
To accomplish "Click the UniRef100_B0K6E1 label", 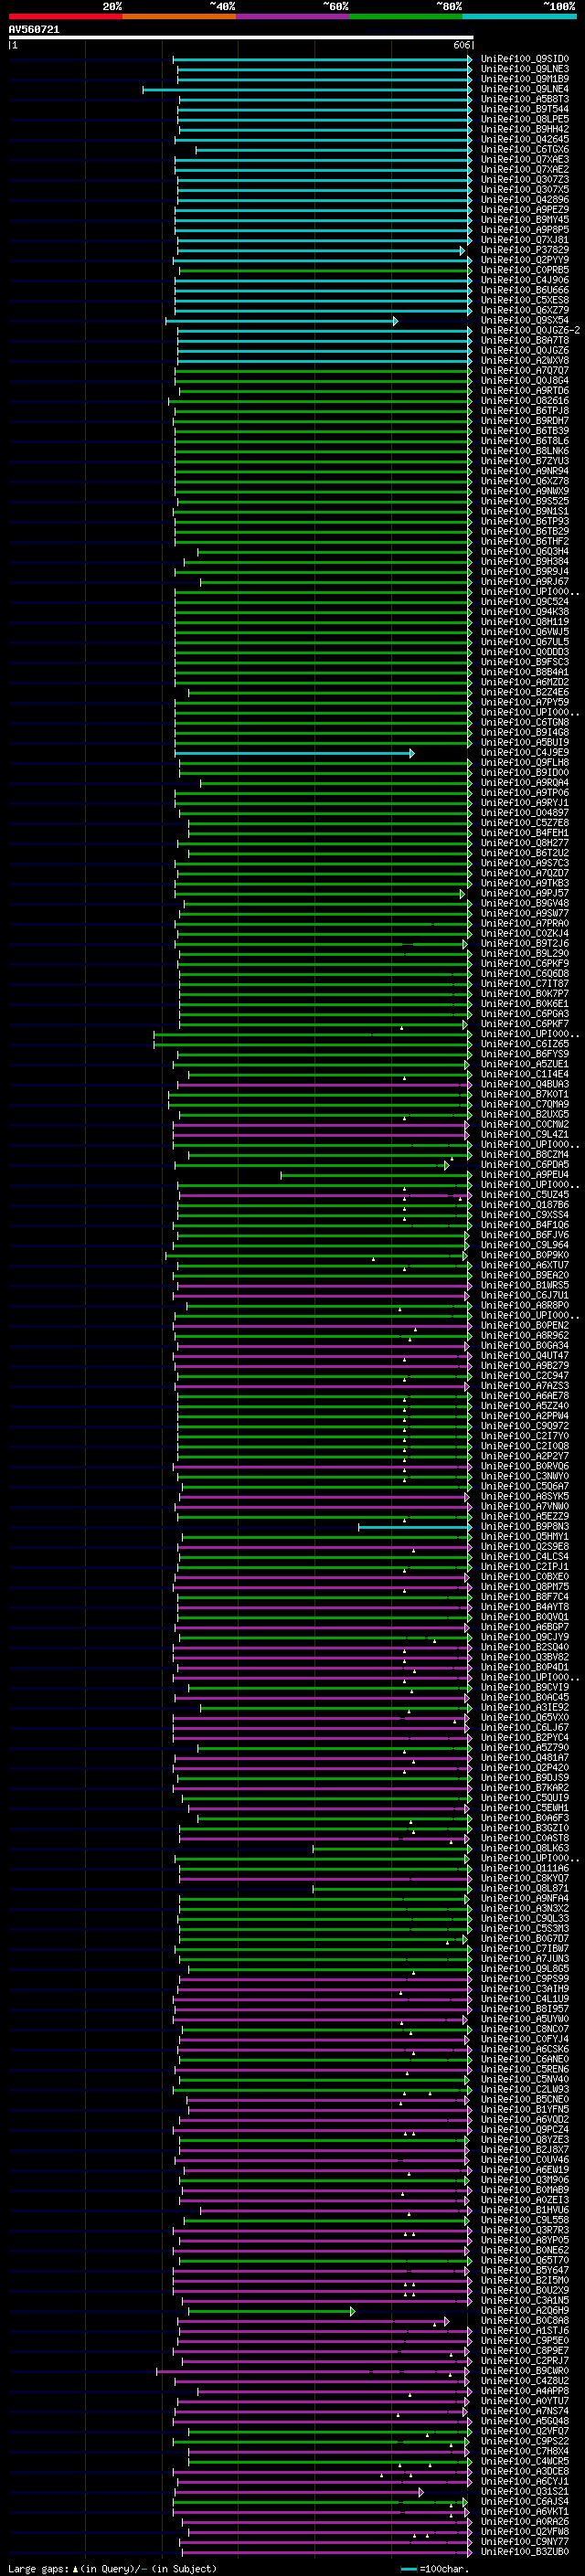I will [524, 1004].
